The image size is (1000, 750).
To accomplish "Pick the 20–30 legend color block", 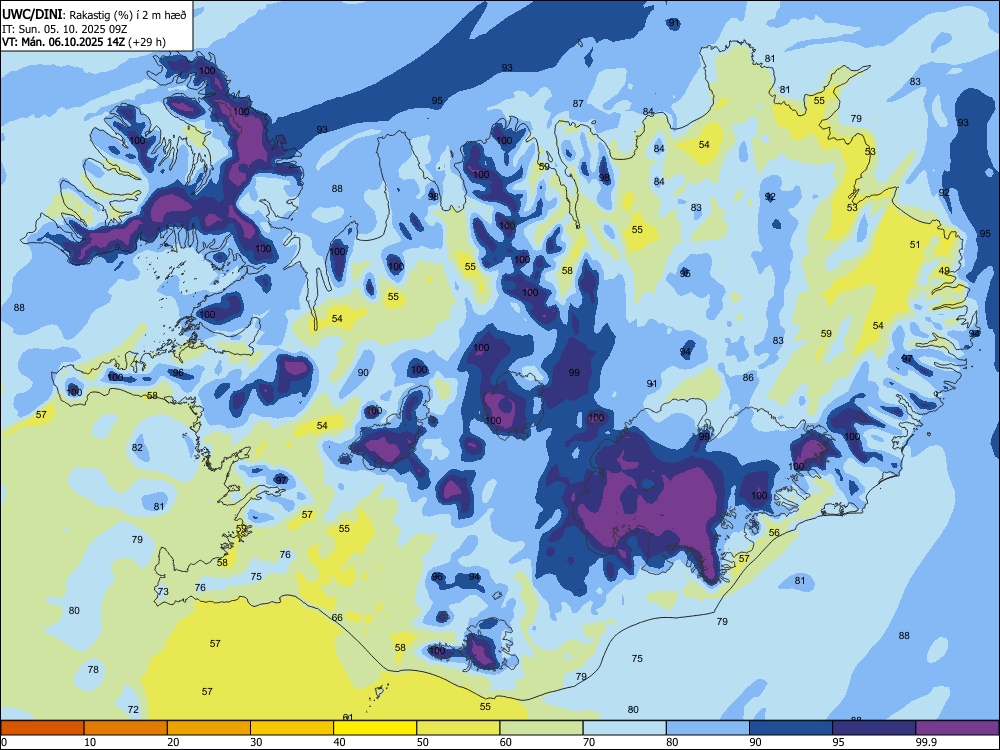I will pos(209,728).
